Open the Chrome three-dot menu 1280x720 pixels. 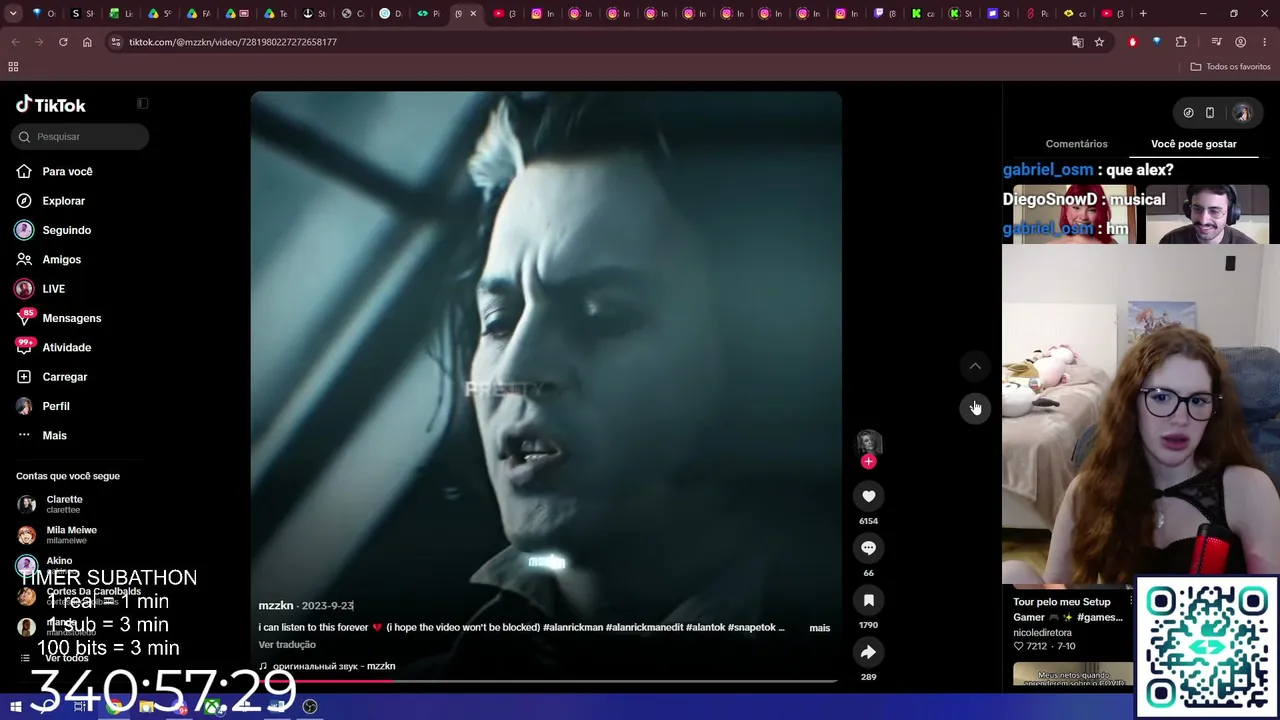pyautogui.click(x=1263, y=42)
